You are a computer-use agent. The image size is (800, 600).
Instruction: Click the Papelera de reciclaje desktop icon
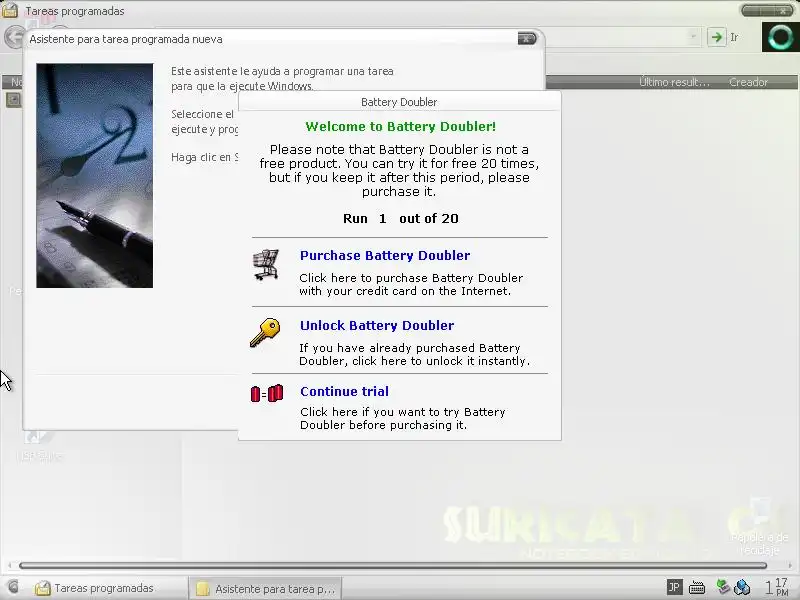click(759, 527)
